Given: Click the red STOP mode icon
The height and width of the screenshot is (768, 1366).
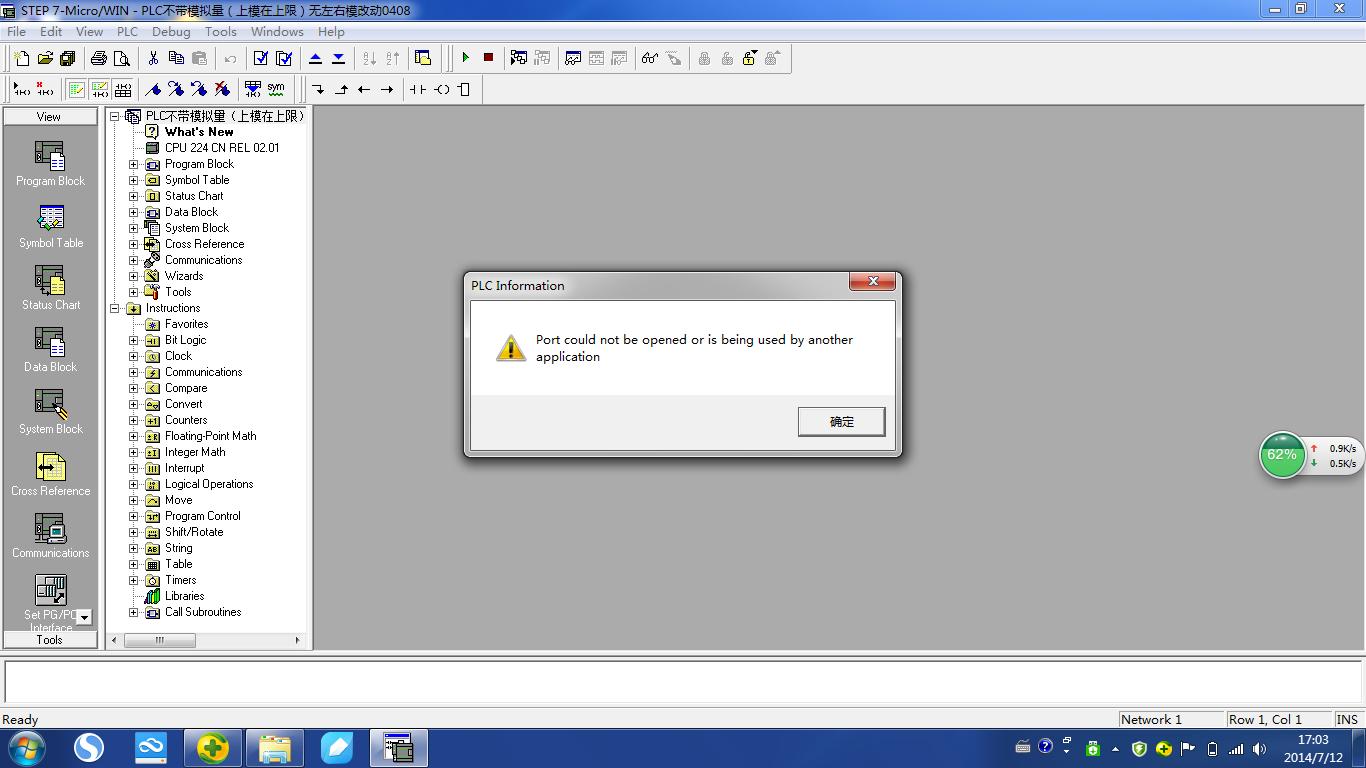Looking at the screenshot, I should pyautogui.click(x=488, y=58).
